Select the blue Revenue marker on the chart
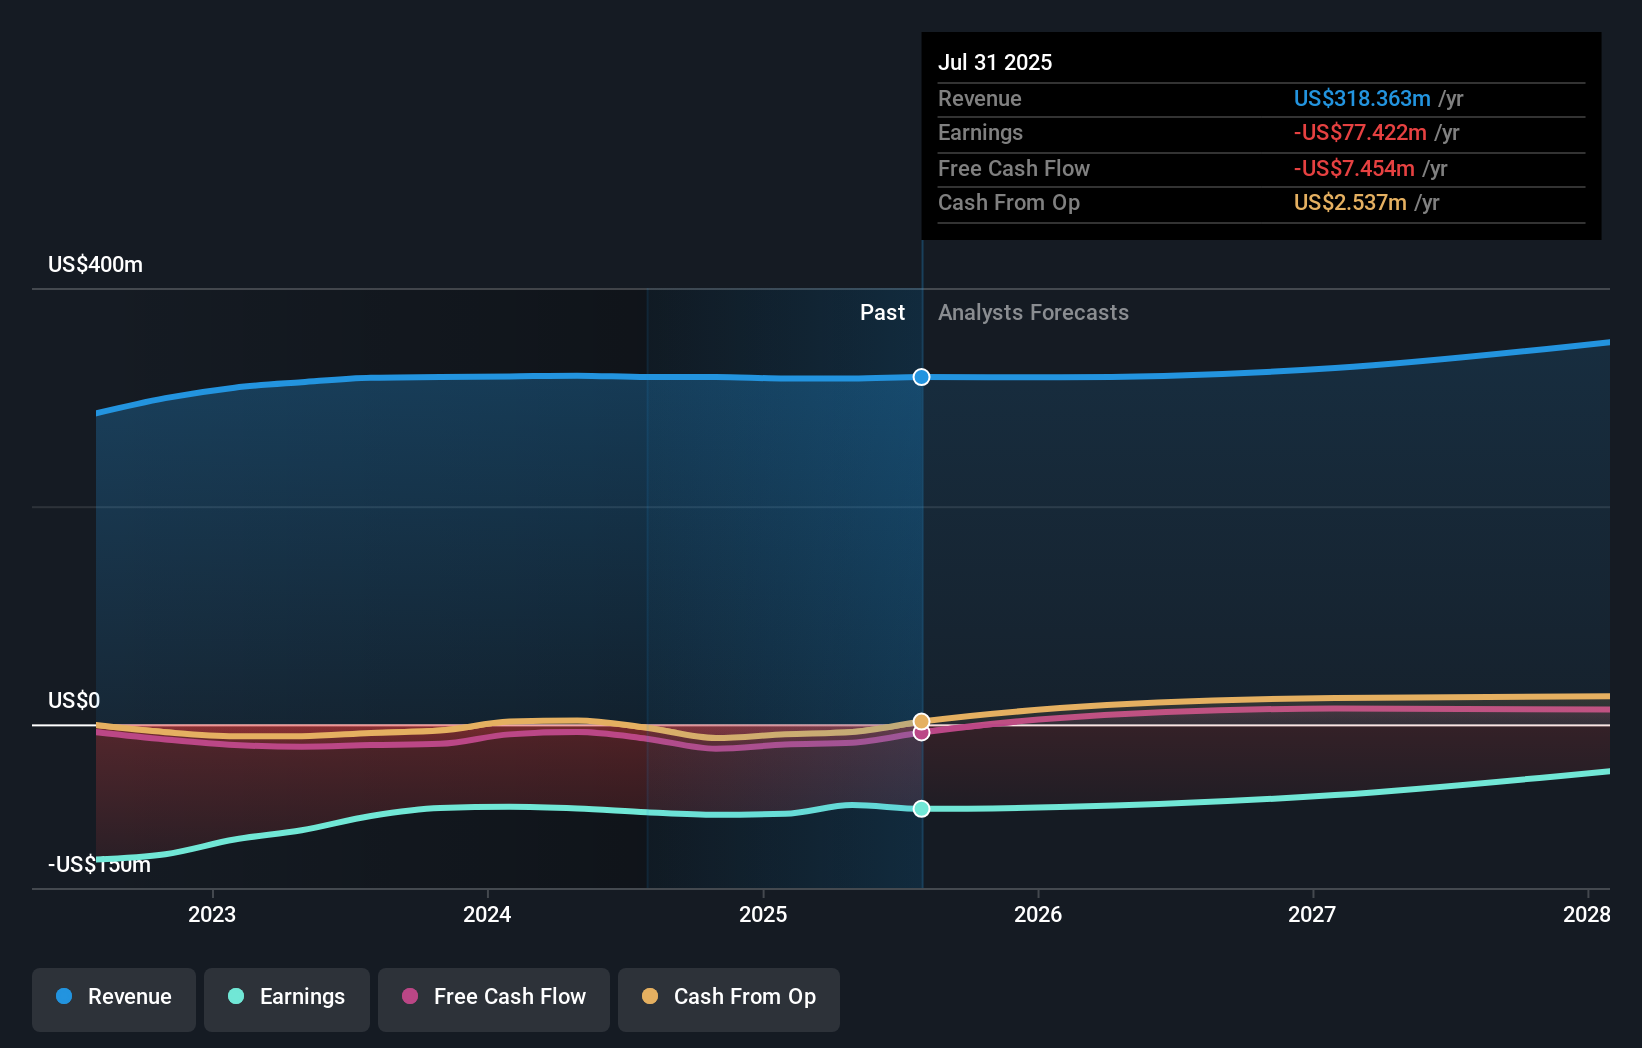This screenshot has height=1048, width=1642. click(x=921, y=377)
